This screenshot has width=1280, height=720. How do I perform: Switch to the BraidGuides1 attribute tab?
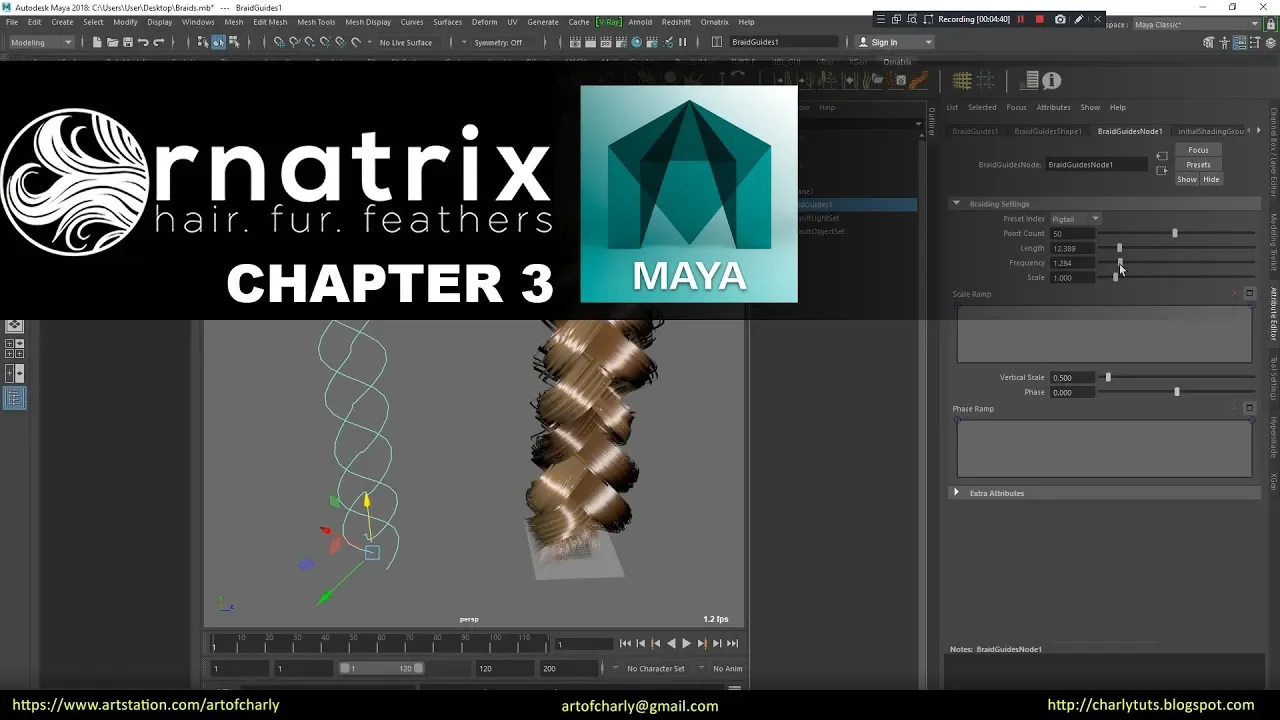pyautogui.click(x=974, y=131)
